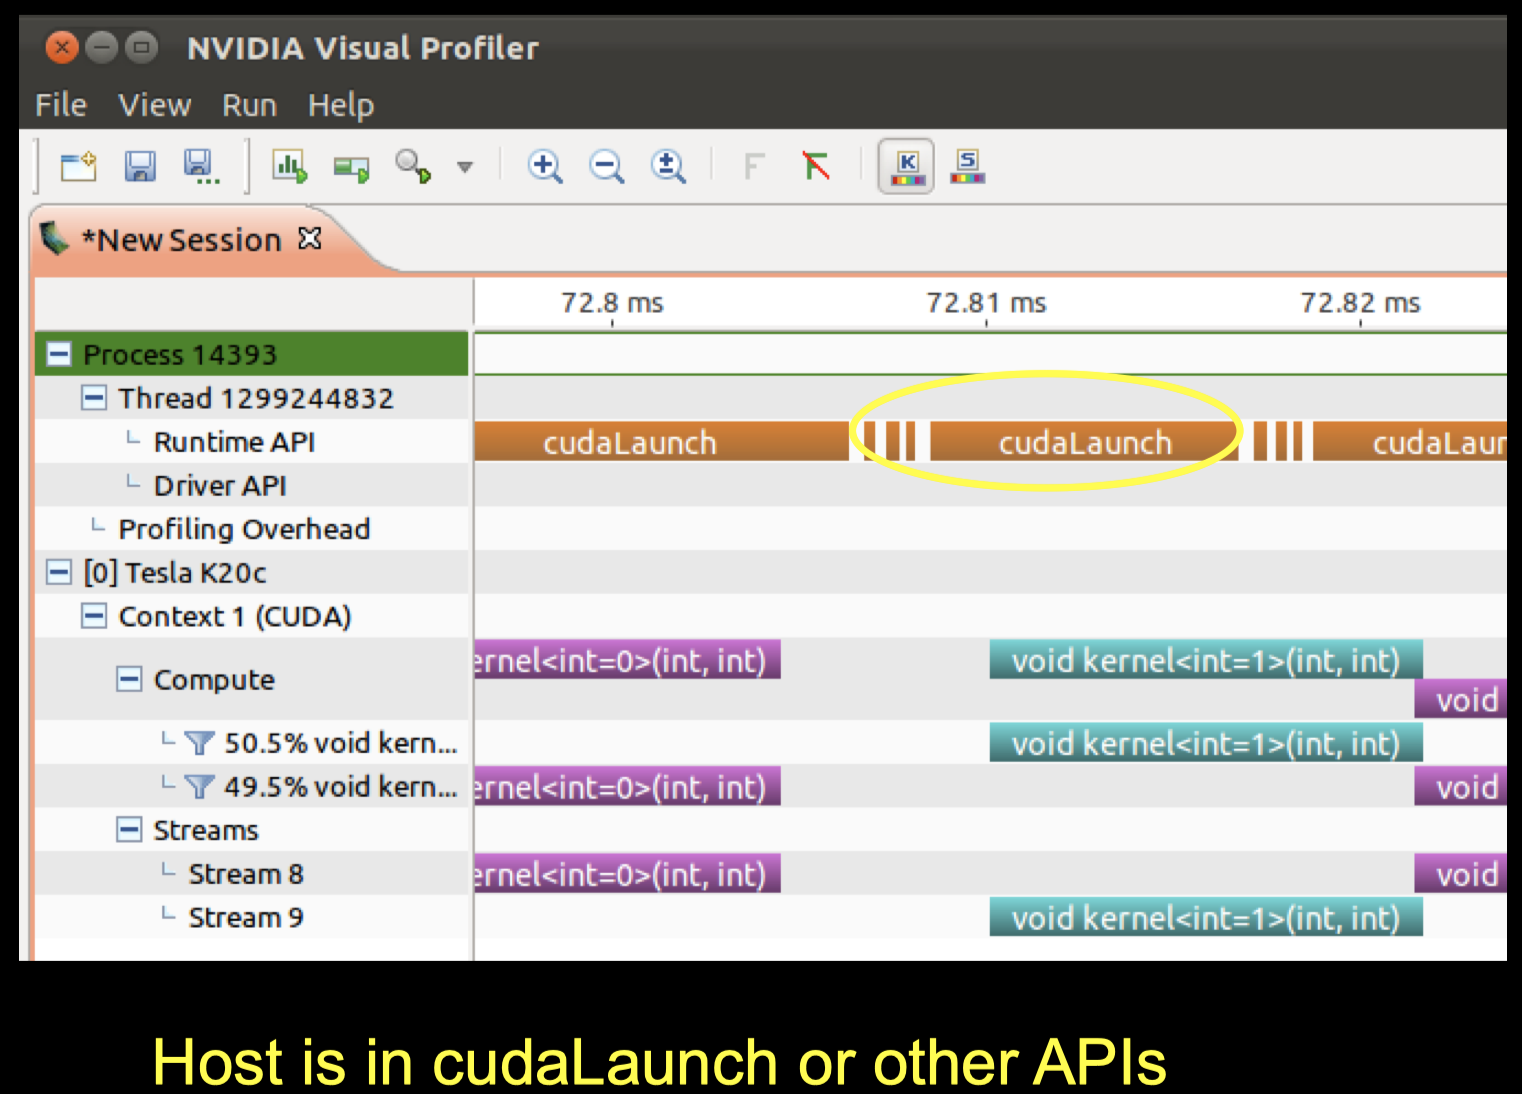
Task: Open the File menu
Action: [60, 105]
